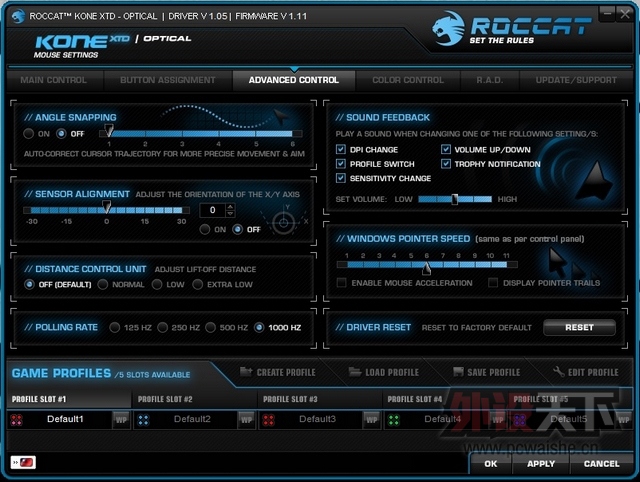640x482 pixels.
Task: Select Distance Control OFF (Default)
Action: 29,284
